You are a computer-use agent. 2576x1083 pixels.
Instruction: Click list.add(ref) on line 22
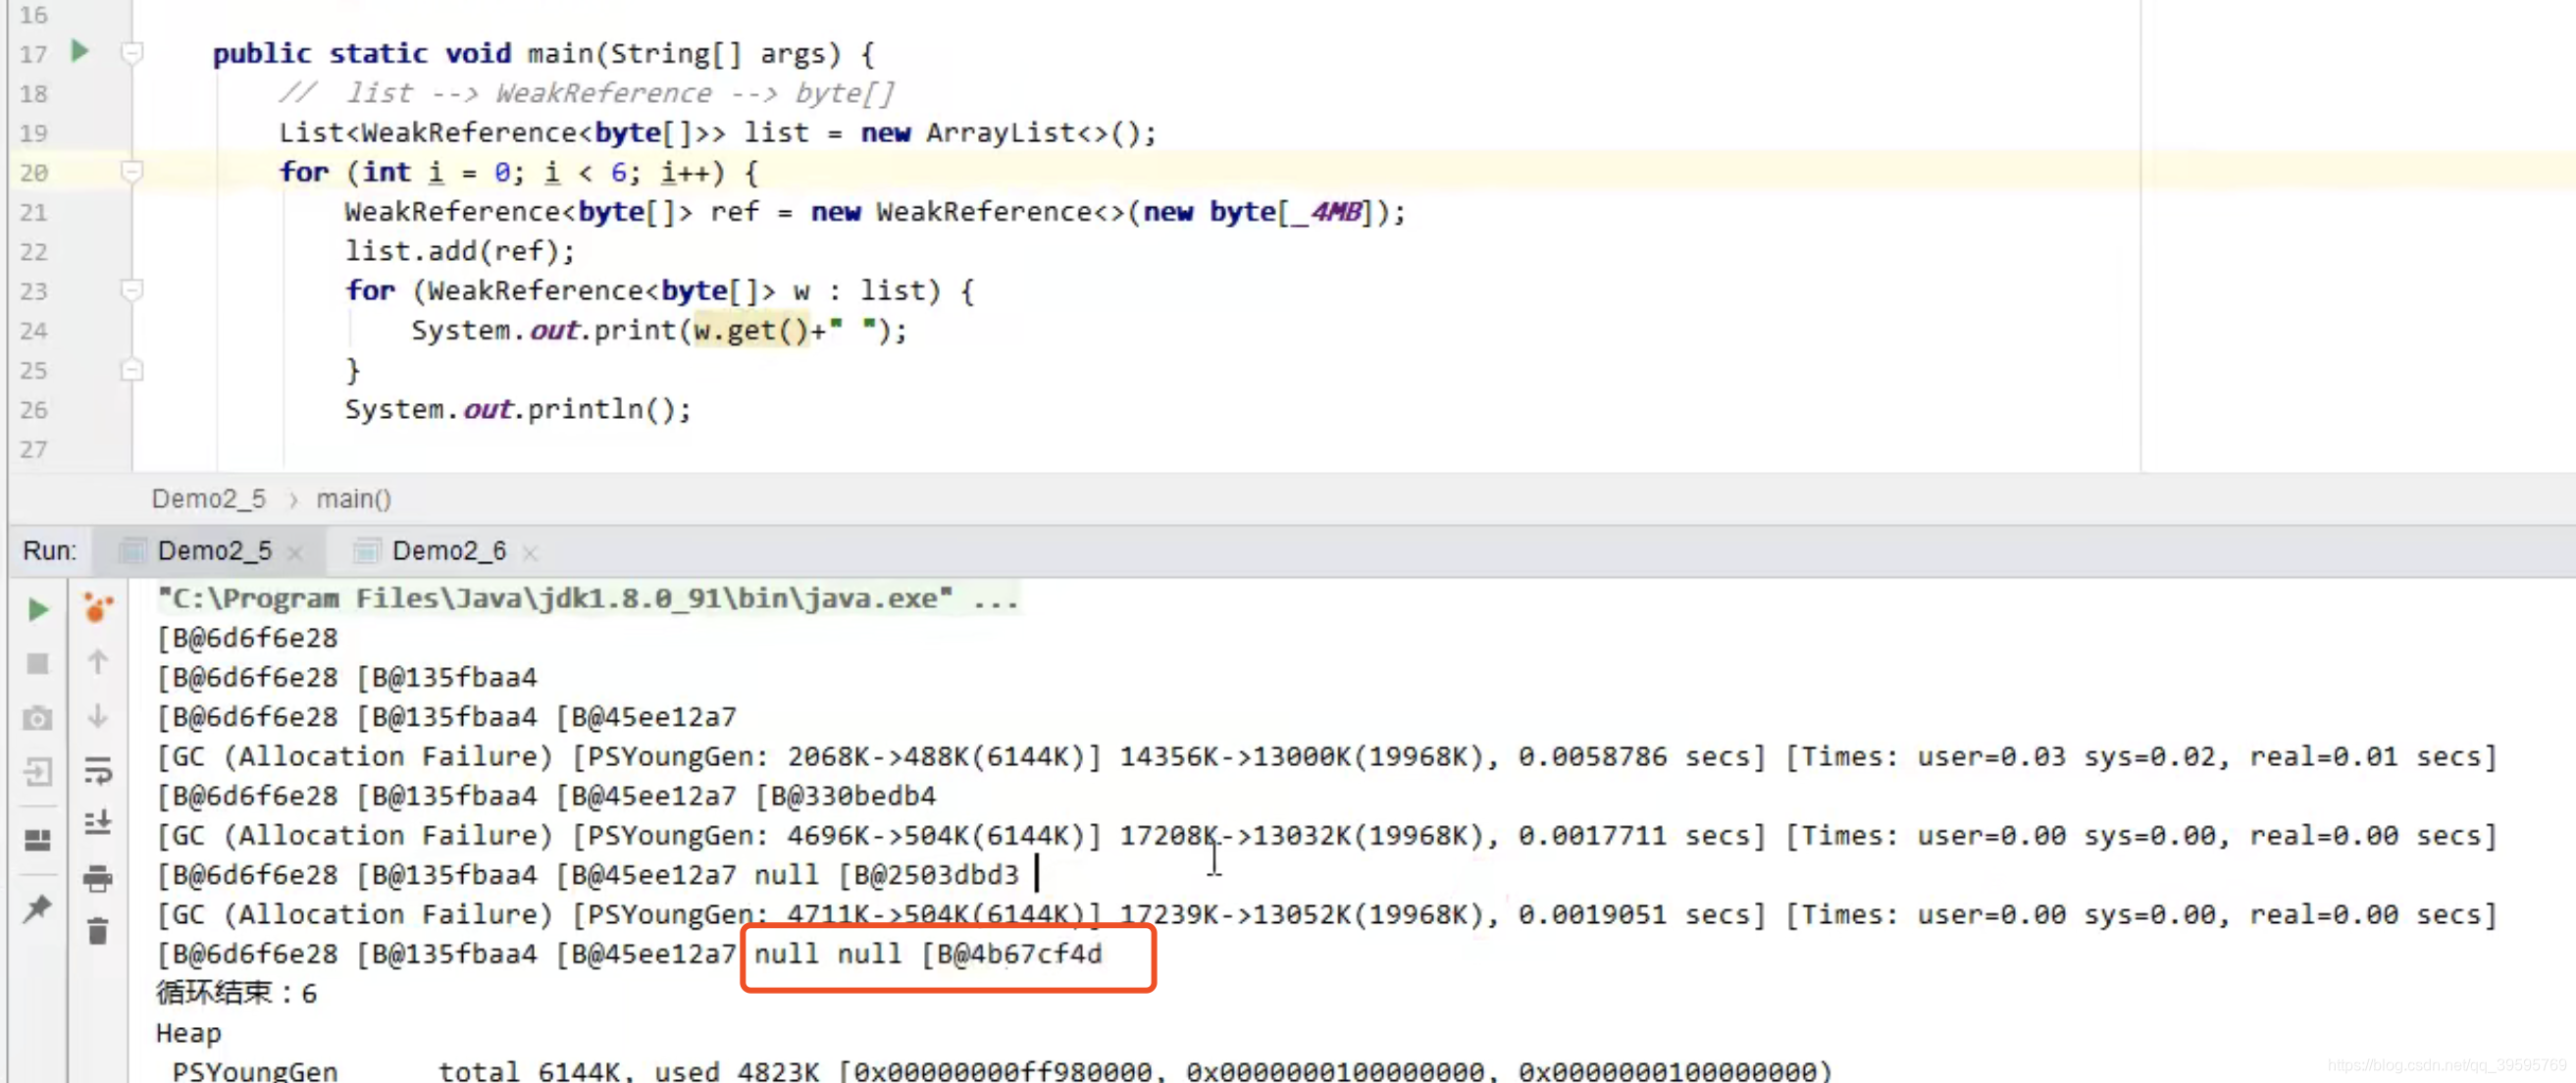(460, 251)
